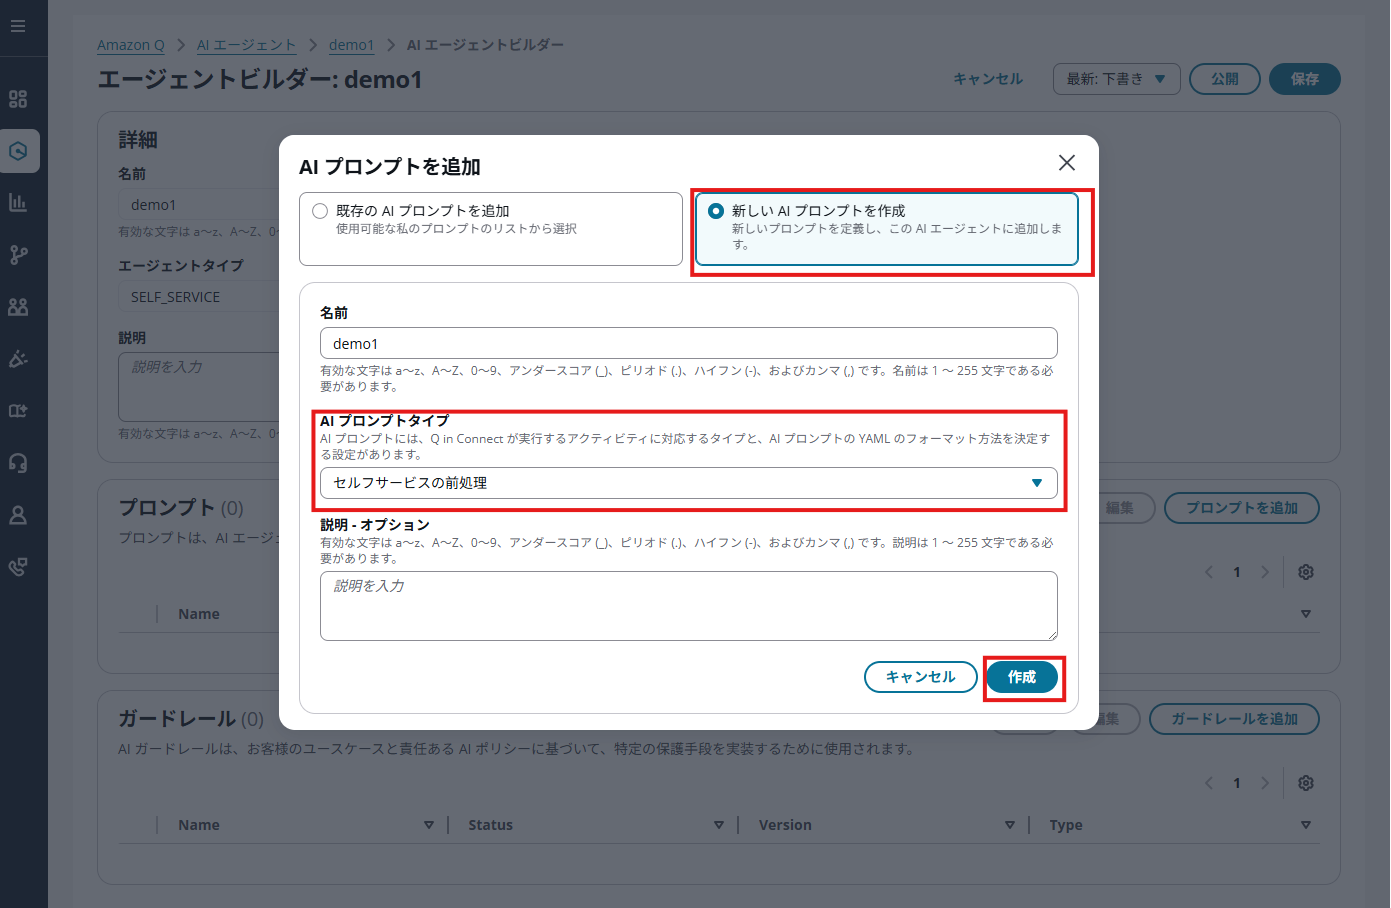Click the prompt name input field
This screenshot has width=1391, height=908.
688,343
